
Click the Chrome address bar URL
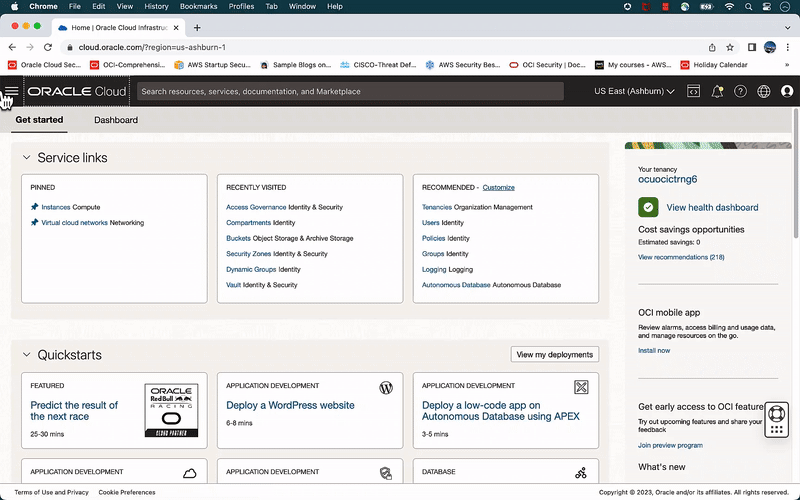pos(152,47)
